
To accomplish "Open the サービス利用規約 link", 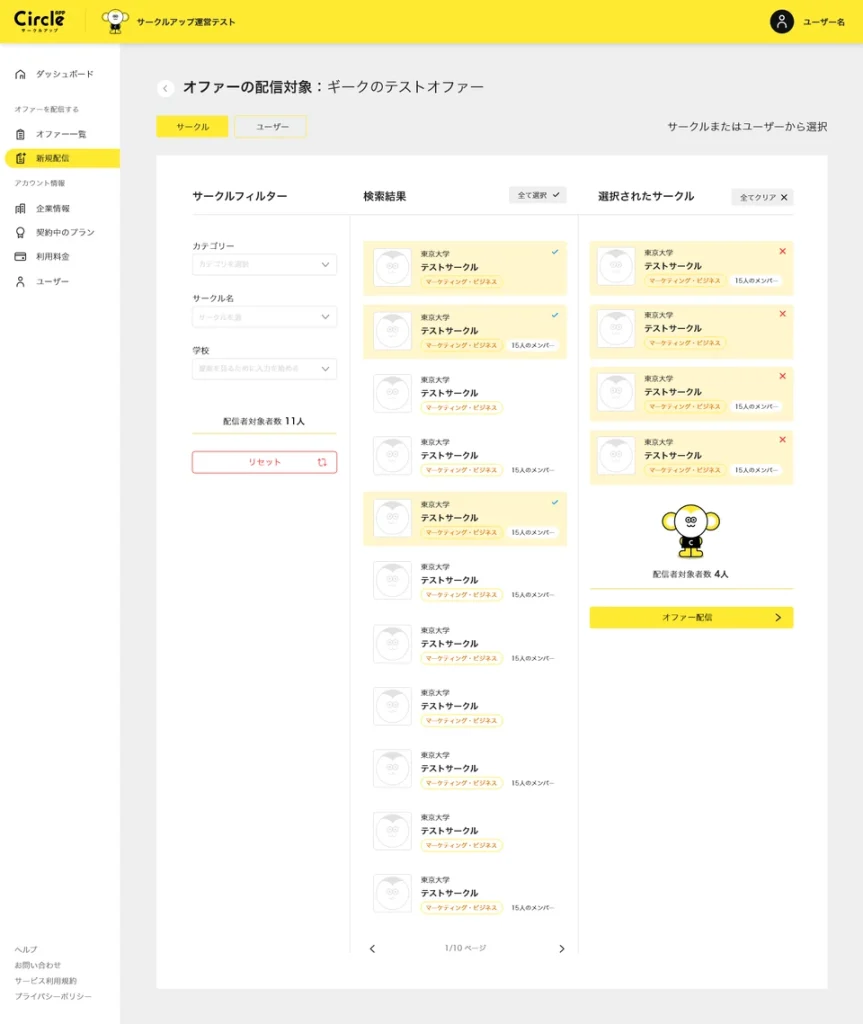I will (45, 980).
